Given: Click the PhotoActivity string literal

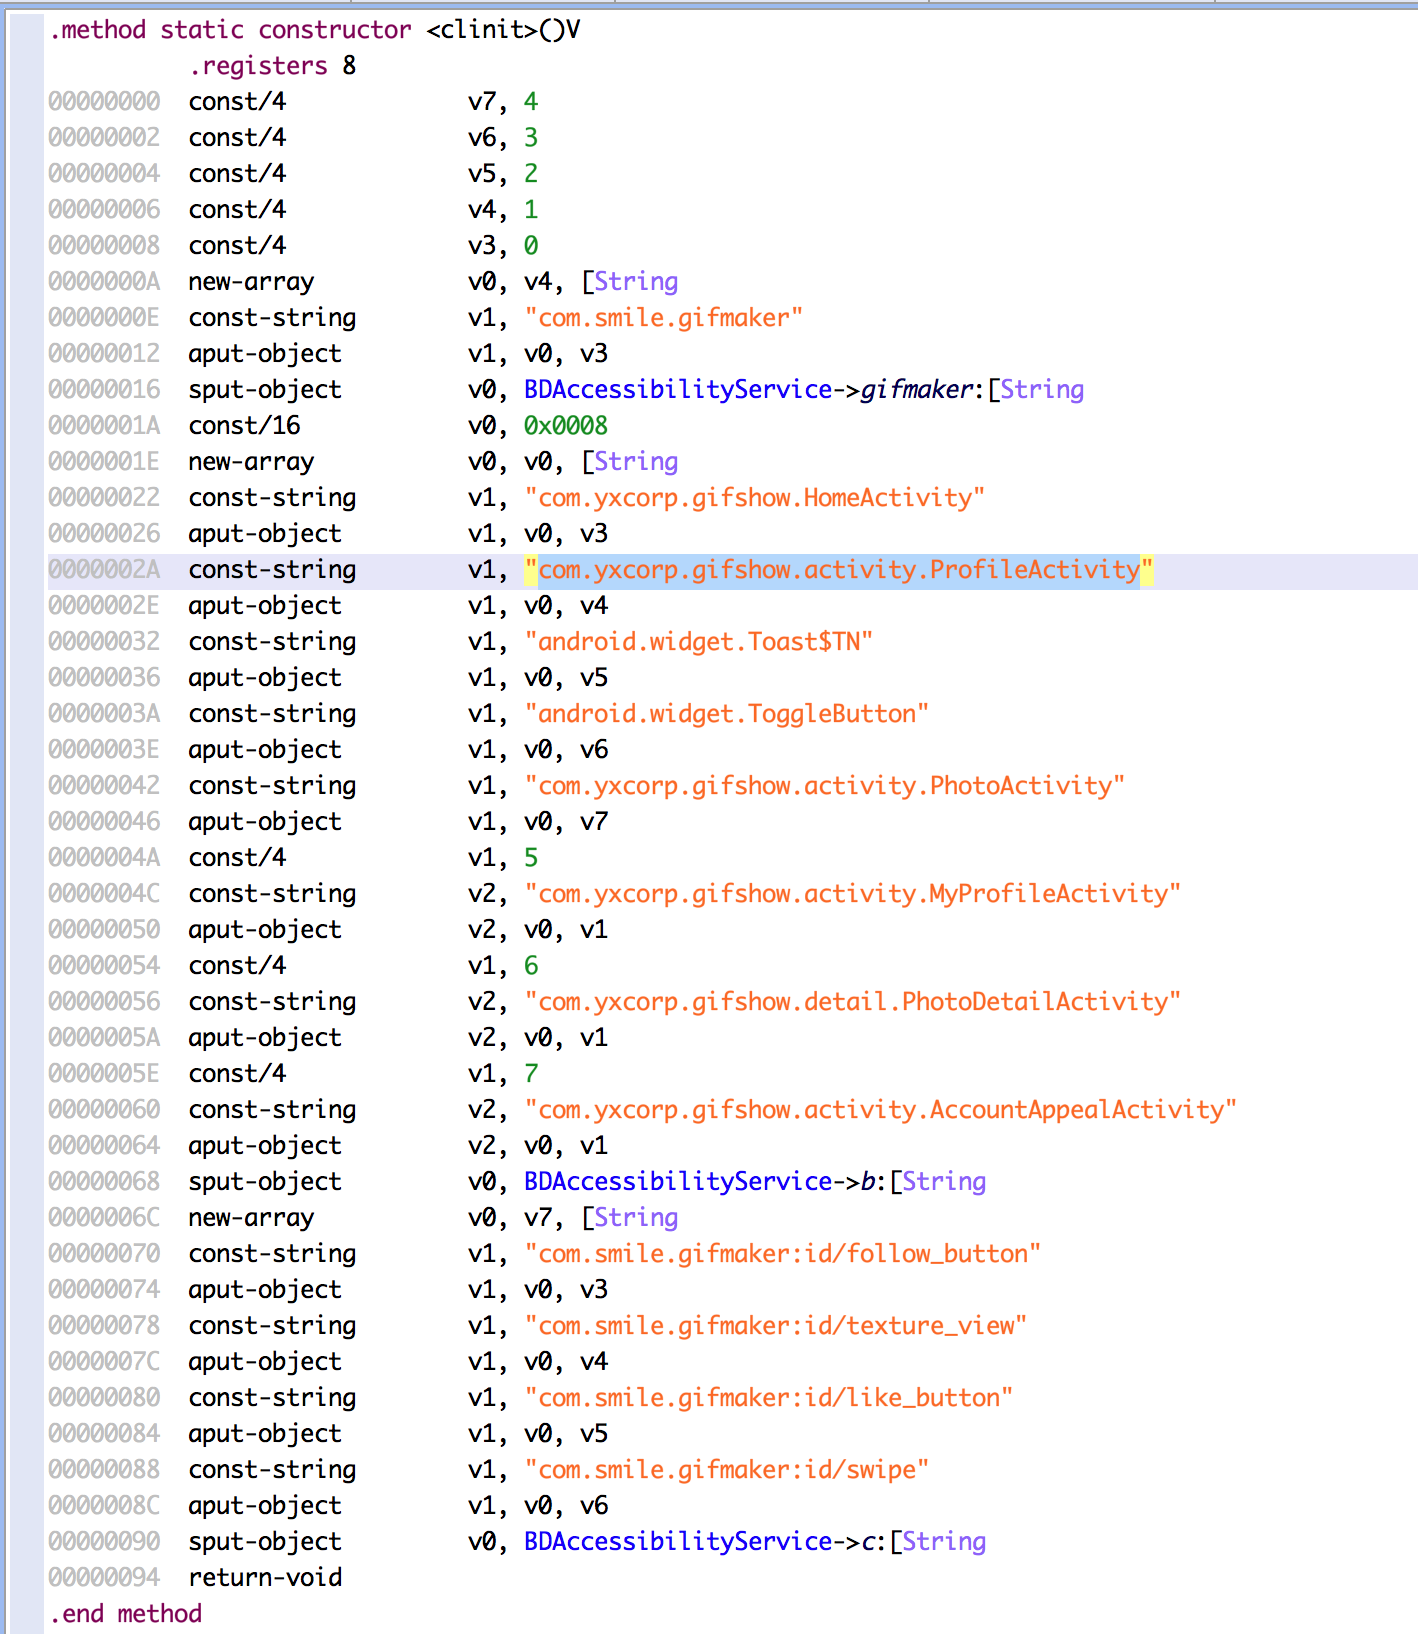Looking at the screenshot, I should coord(824,786).
